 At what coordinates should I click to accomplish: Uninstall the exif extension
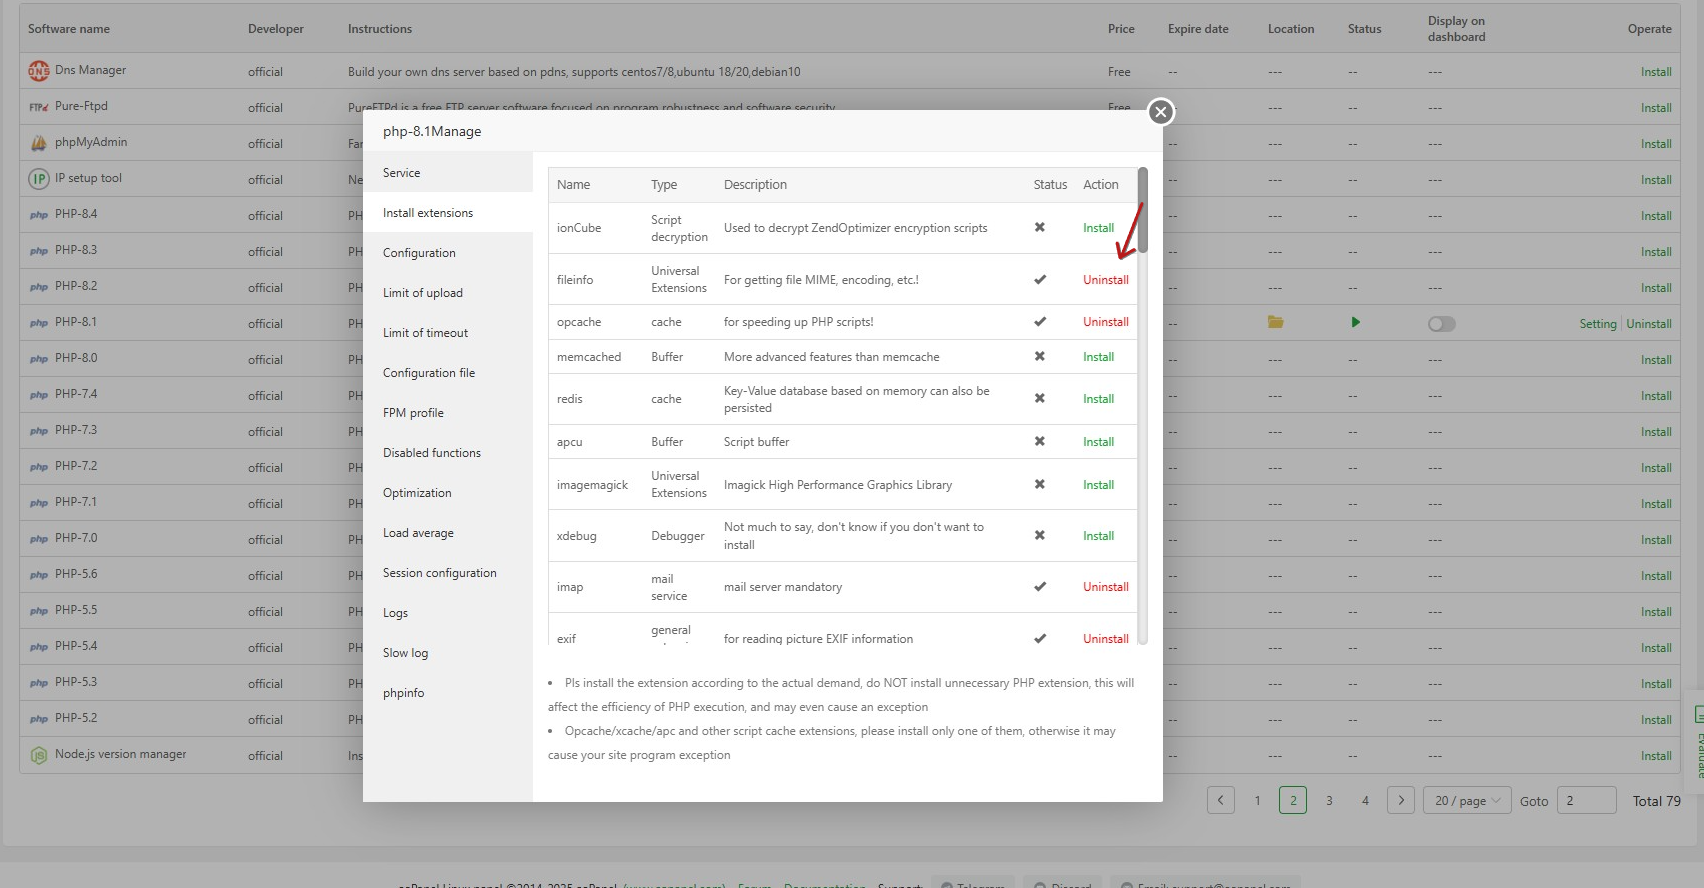coord(1105,639)
